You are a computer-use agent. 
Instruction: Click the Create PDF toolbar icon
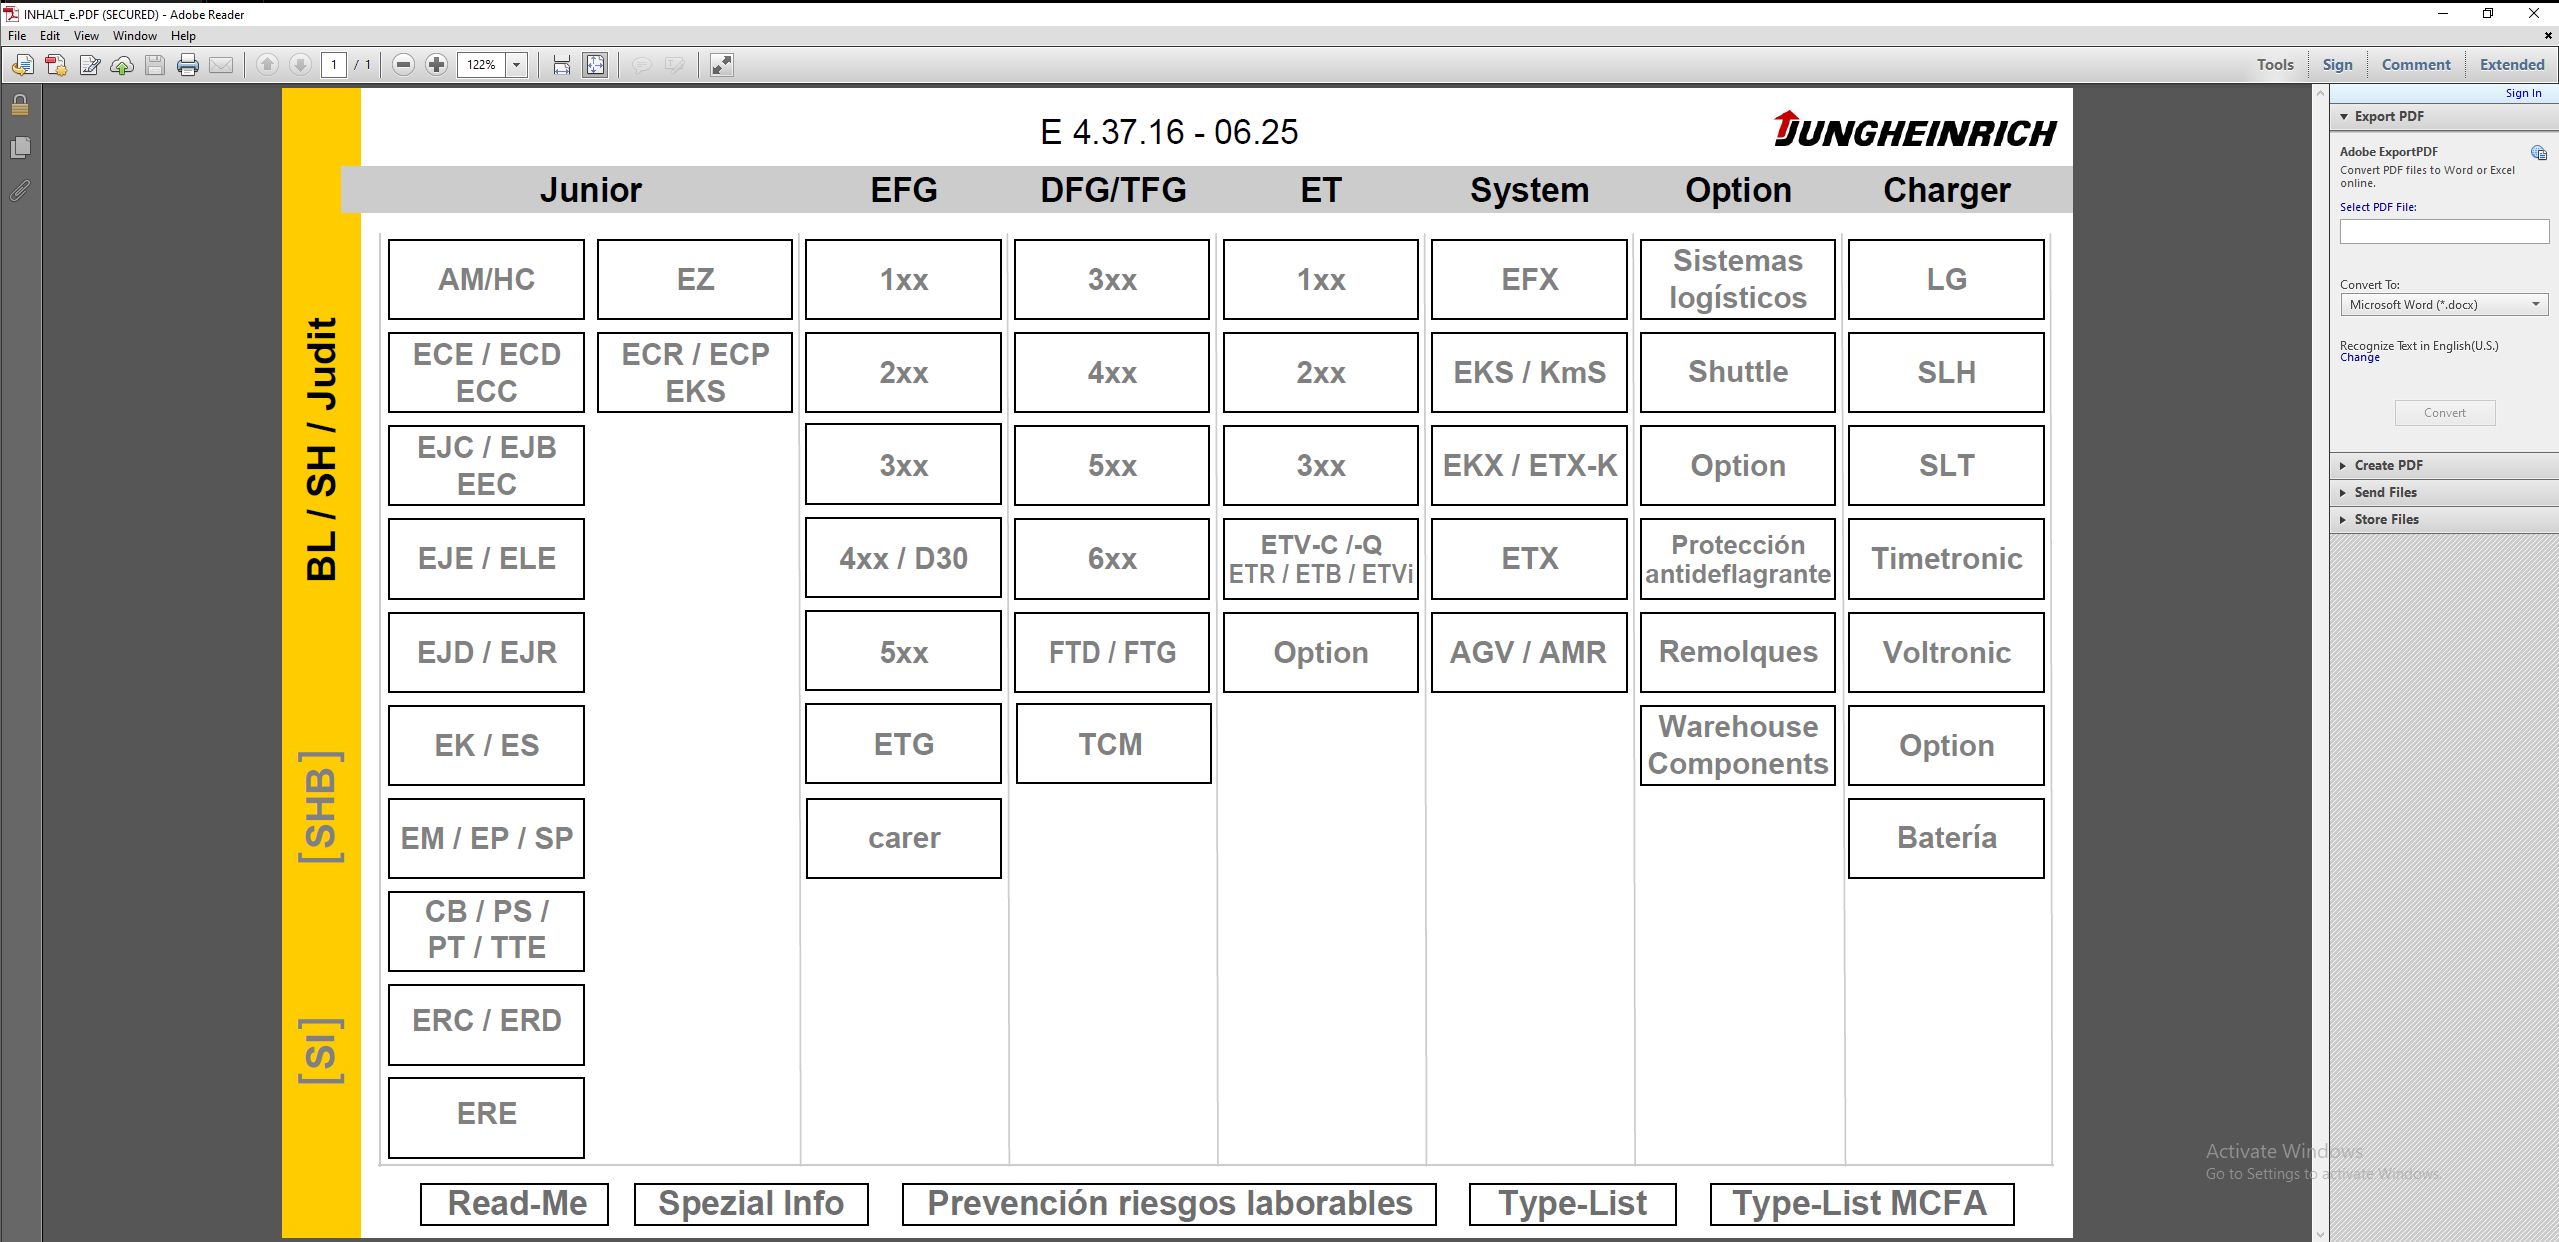56,65
